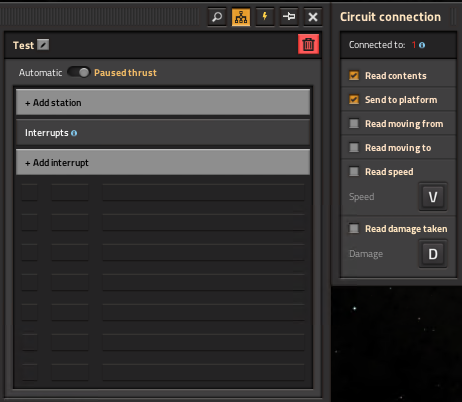Enable the Read moving from checkbox
The height and width of the screenshot is (402, 462).
click(354, 124)
